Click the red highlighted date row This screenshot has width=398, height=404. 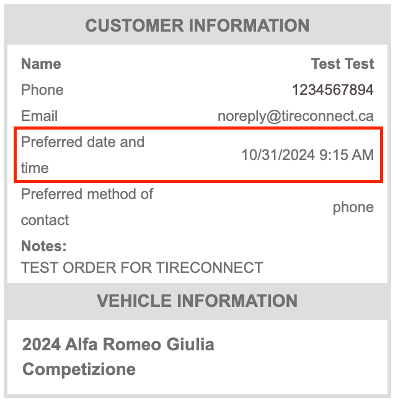point(198,155)
